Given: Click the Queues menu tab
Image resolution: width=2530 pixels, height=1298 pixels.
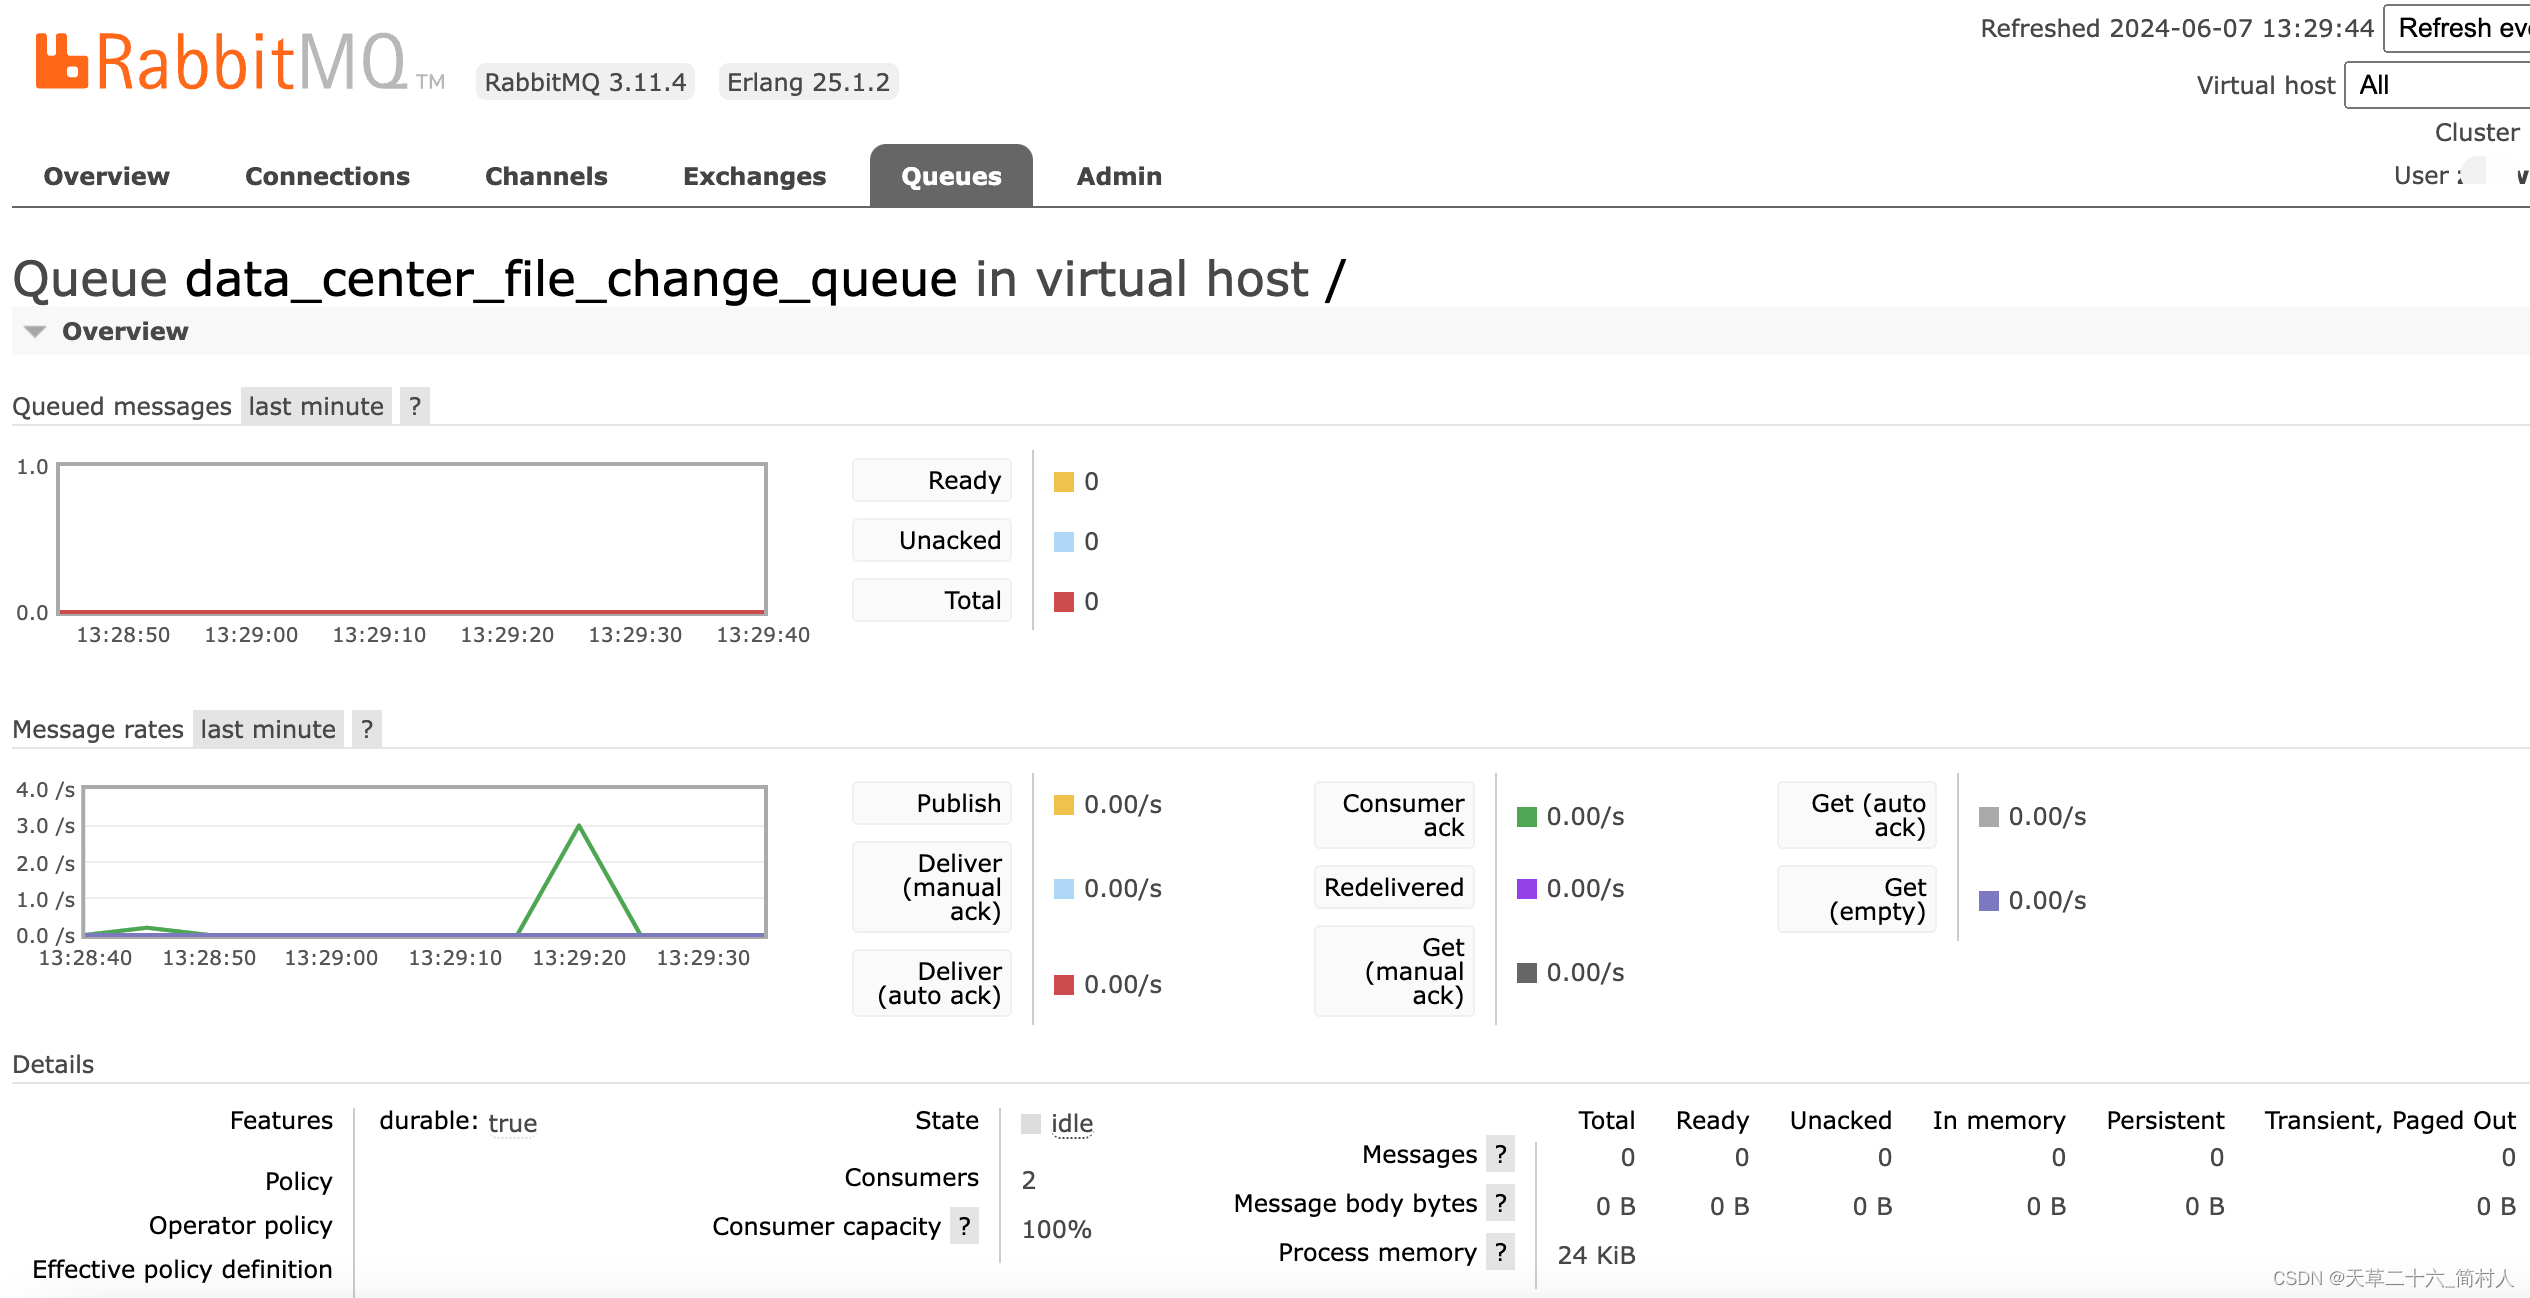Looking at the screenshot, I should point(950,175).
